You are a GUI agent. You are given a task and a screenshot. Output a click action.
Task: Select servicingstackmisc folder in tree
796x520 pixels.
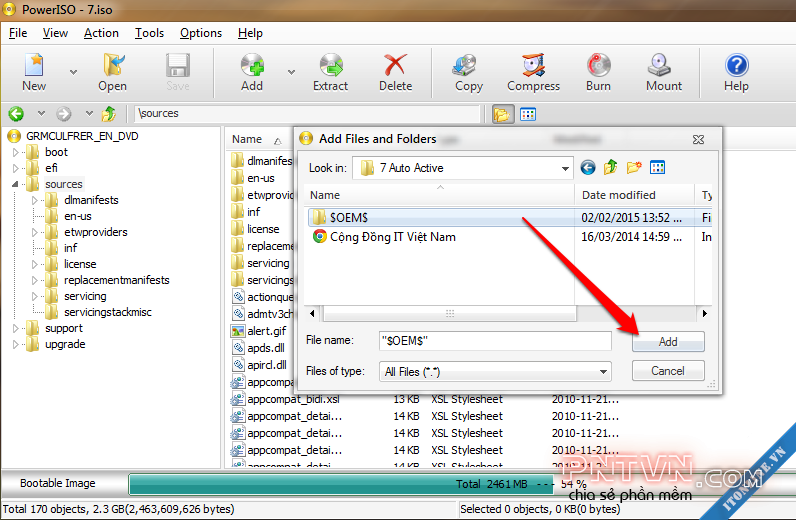tap(108, 312)
